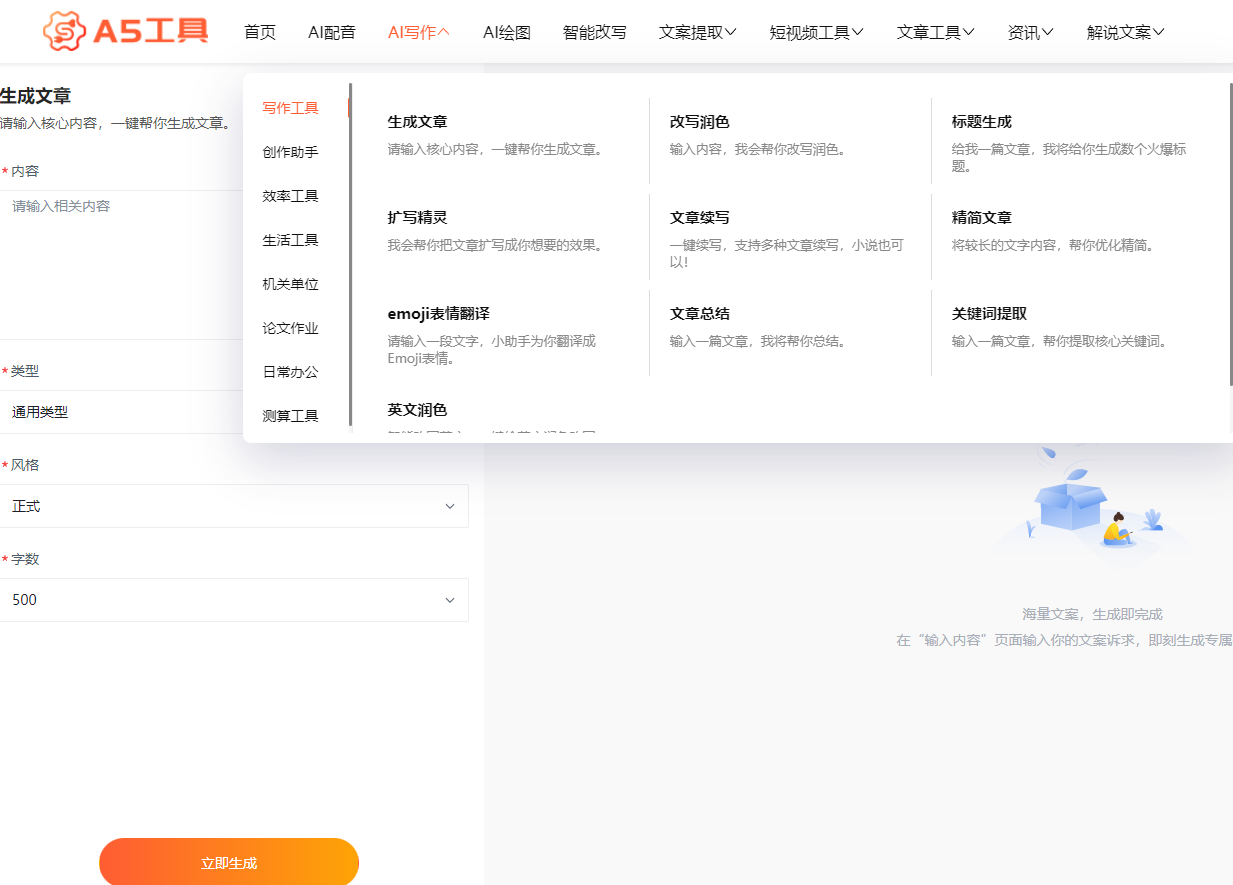Open 智能改写 page

(x=595, y=32)
